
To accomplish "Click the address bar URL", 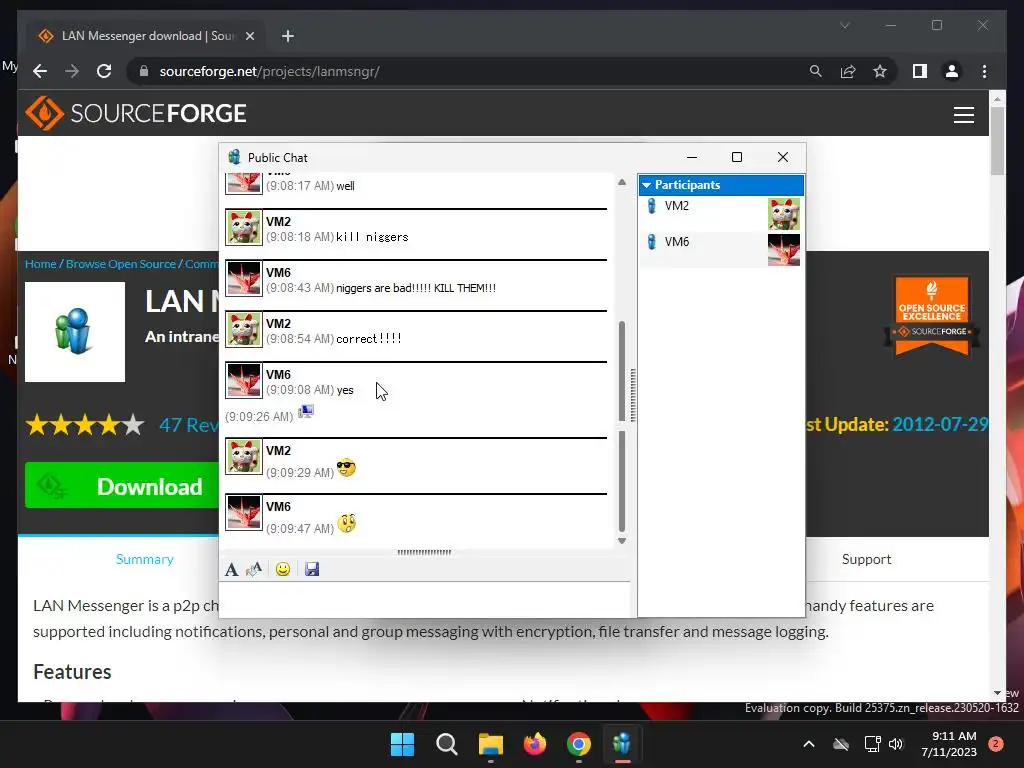I will [269, 71].
